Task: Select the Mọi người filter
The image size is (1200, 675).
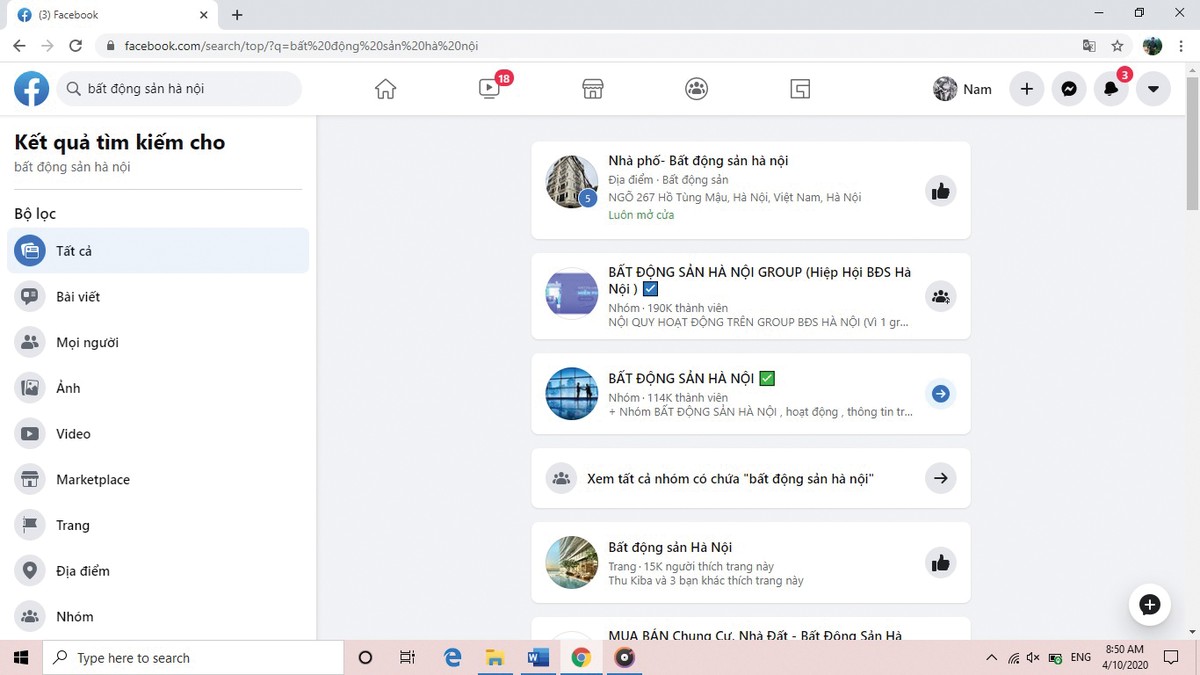Action: click(x=158, y=342)
